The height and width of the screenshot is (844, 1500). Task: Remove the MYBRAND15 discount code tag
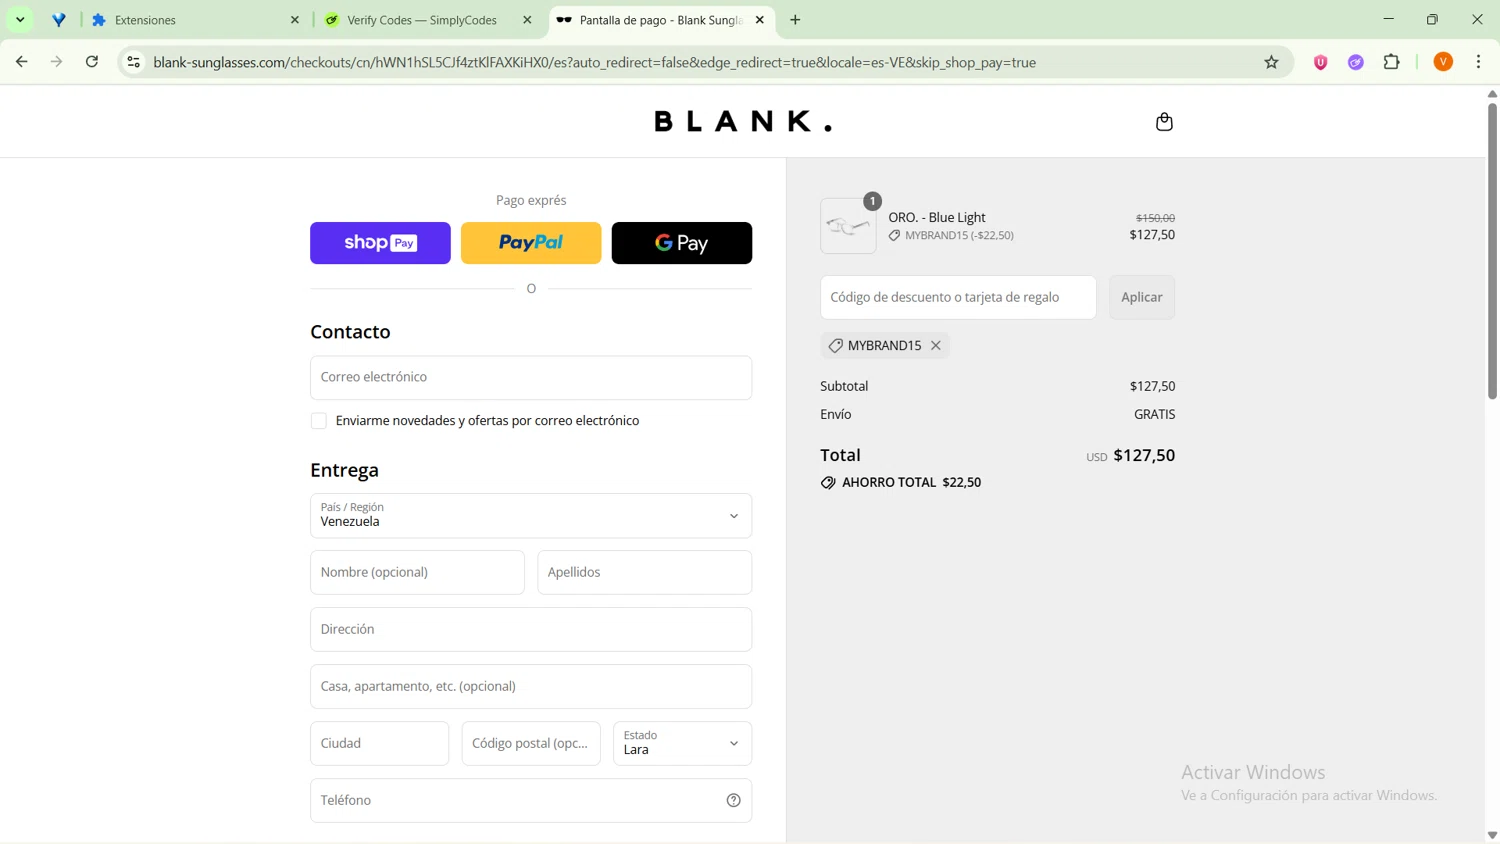(x=936, y=346)
